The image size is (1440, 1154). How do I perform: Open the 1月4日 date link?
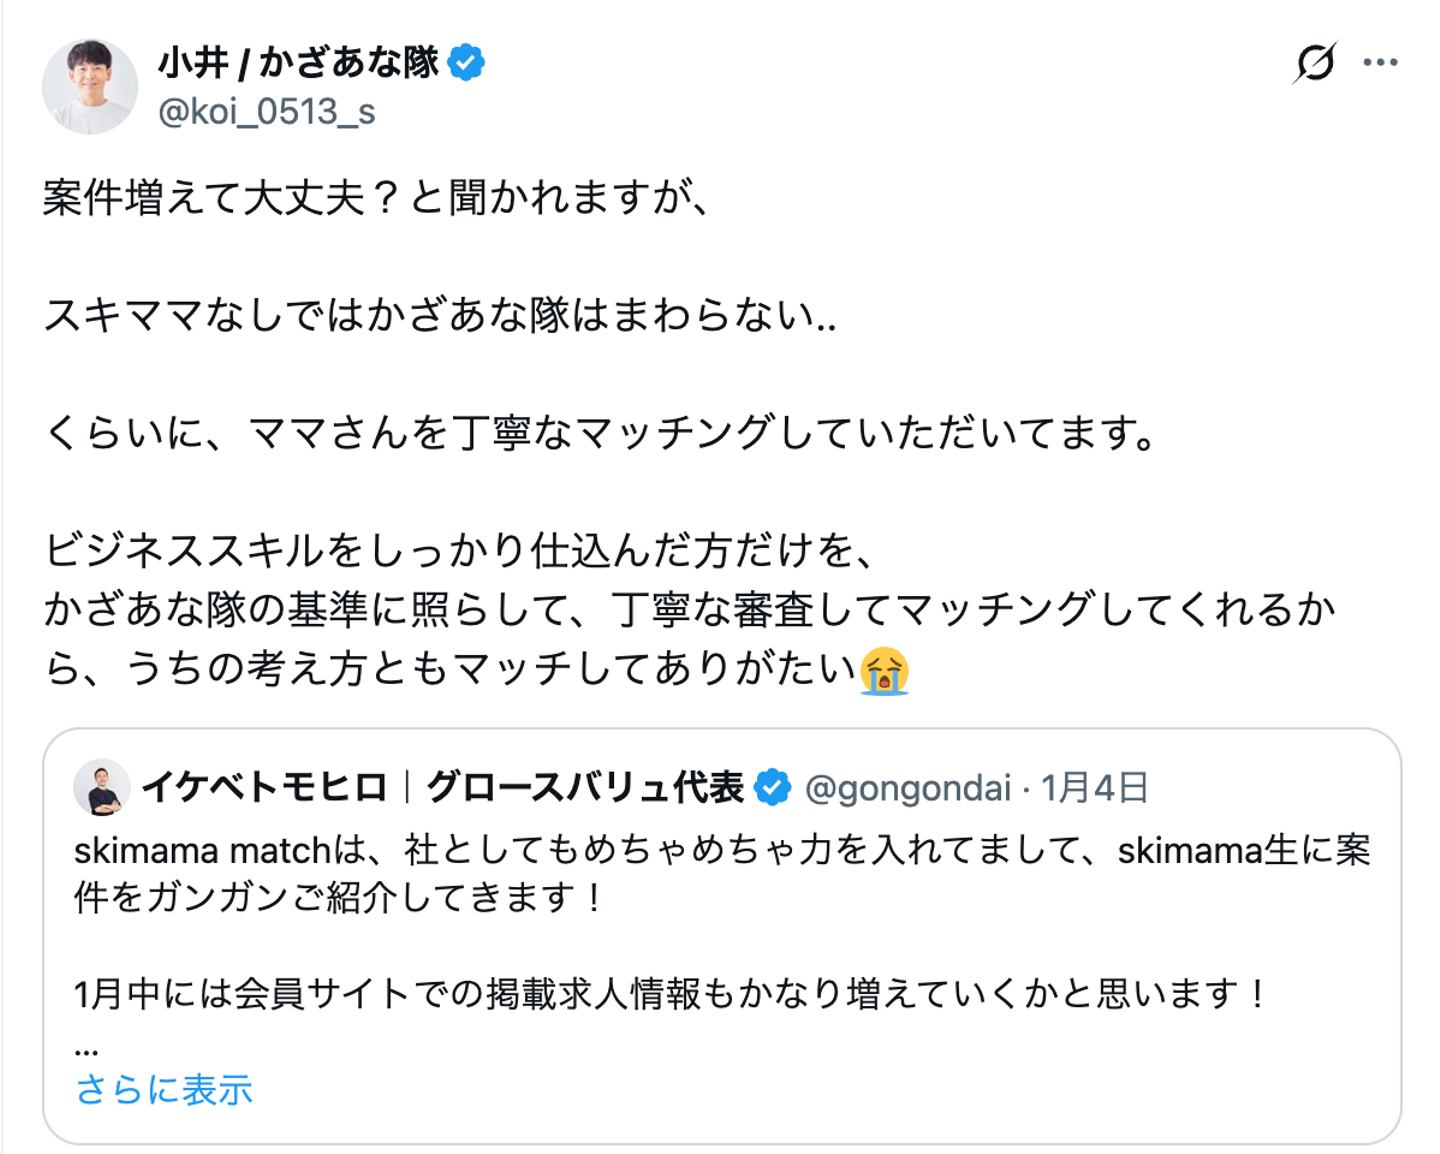1094,788
